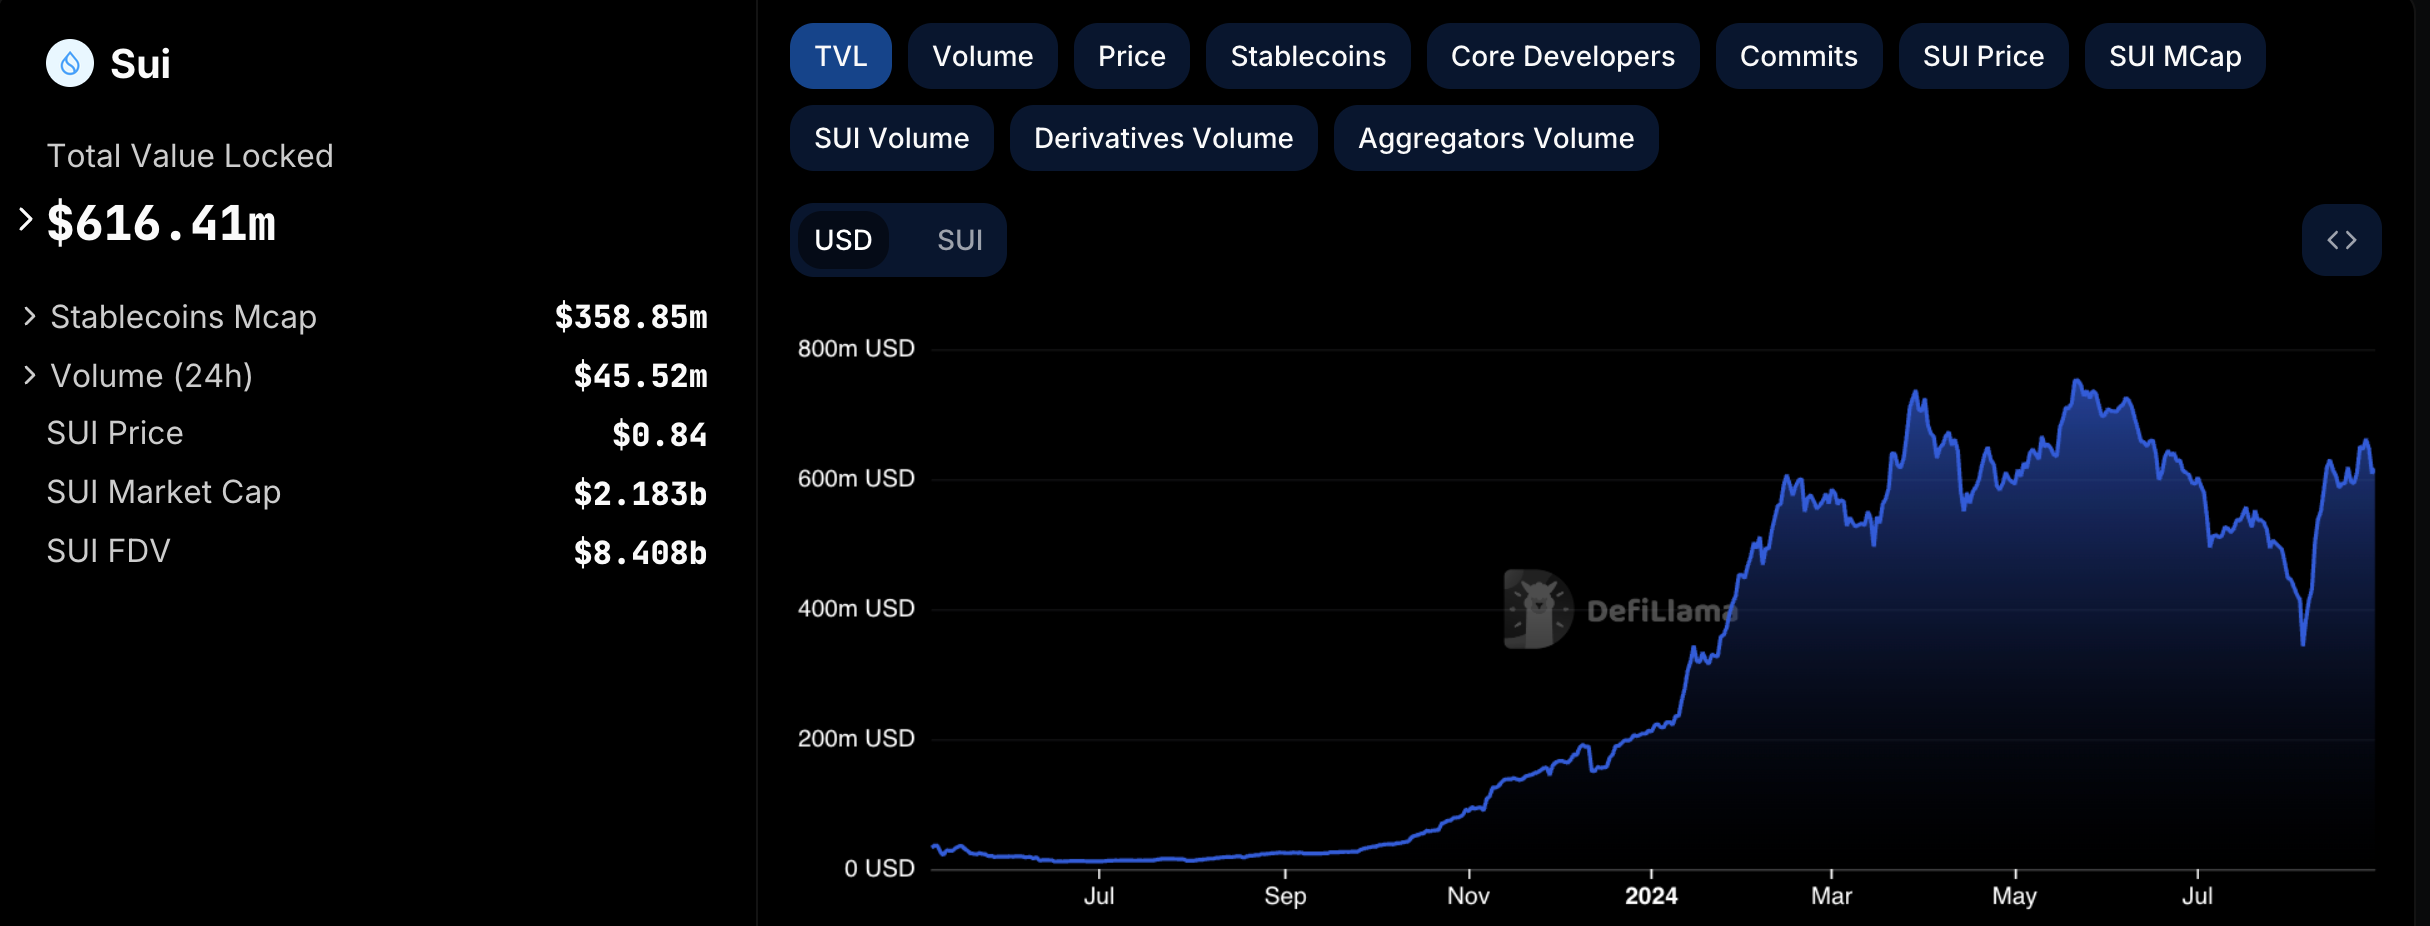This screenshot has height=926, width=2430.
Task: Toggle the SUI Price series
Action: point(1983,56)
